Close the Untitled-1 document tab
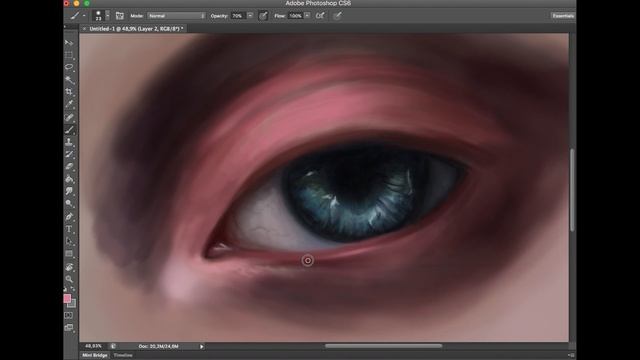This screenshot has height=360, width=640. pyautogui.click(x=84, y=29)
